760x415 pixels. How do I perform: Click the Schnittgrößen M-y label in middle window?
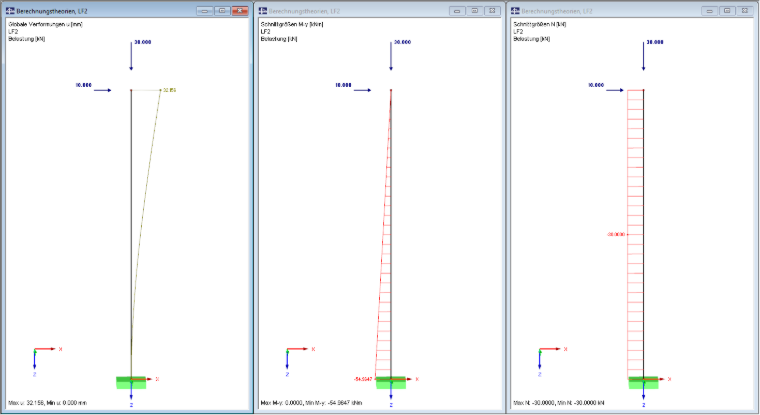292,24
